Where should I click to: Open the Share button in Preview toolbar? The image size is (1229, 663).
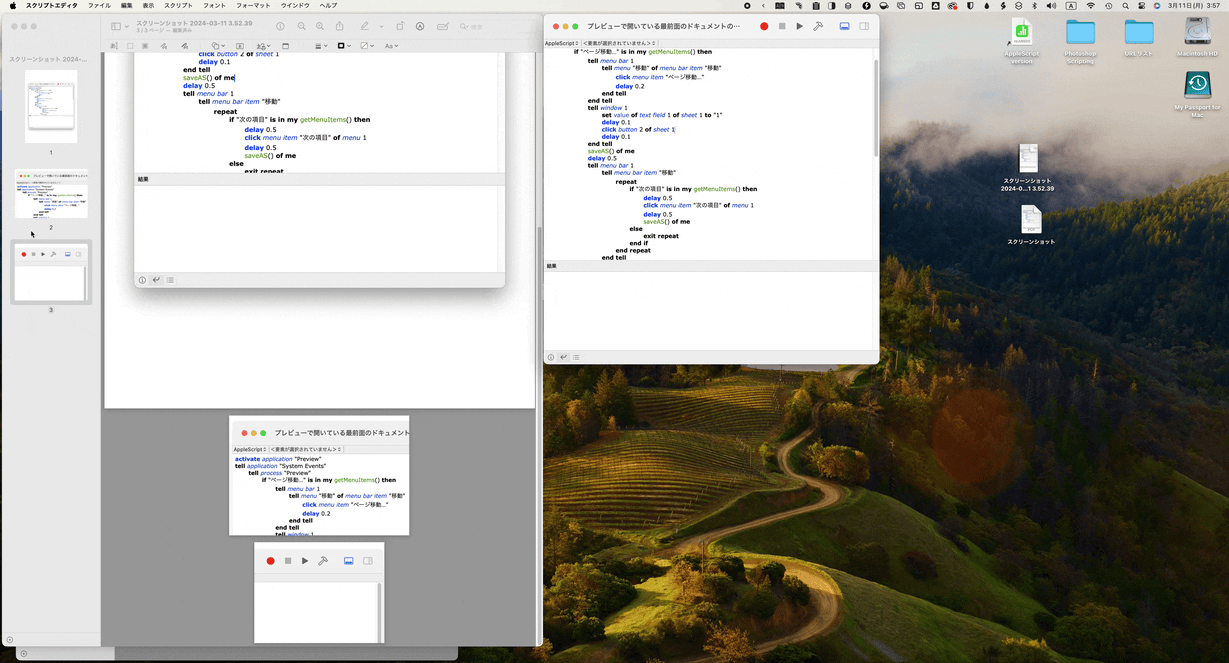tap(340, 26)
